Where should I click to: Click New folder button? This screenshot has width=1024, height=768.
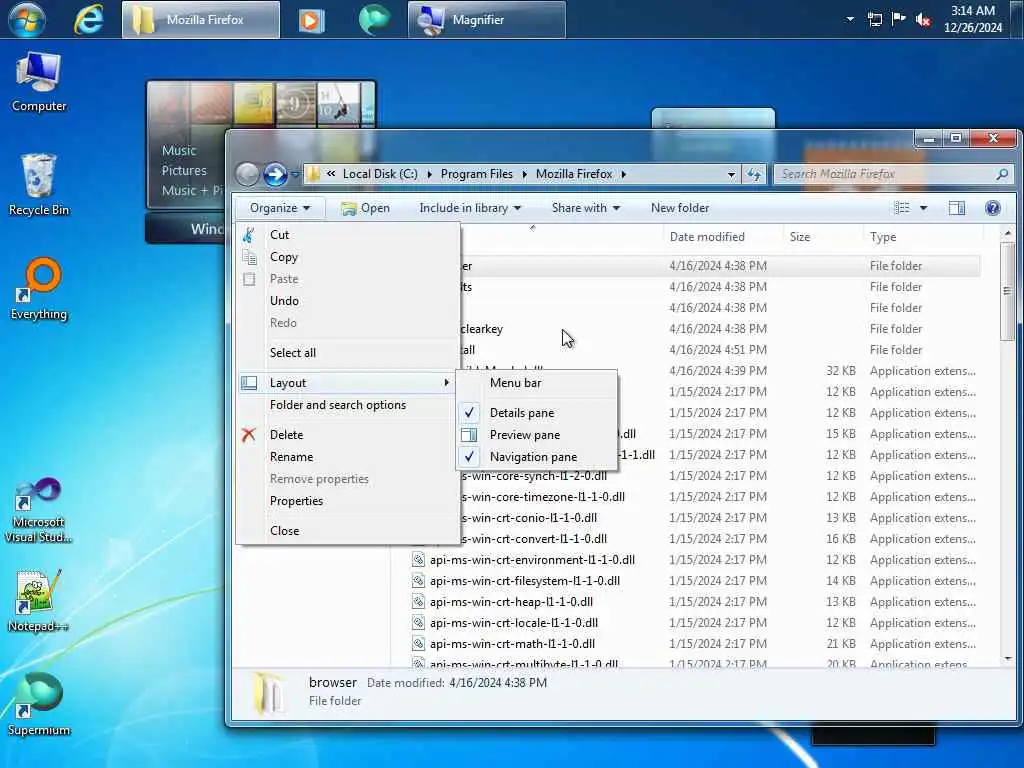tap(680, 208)
